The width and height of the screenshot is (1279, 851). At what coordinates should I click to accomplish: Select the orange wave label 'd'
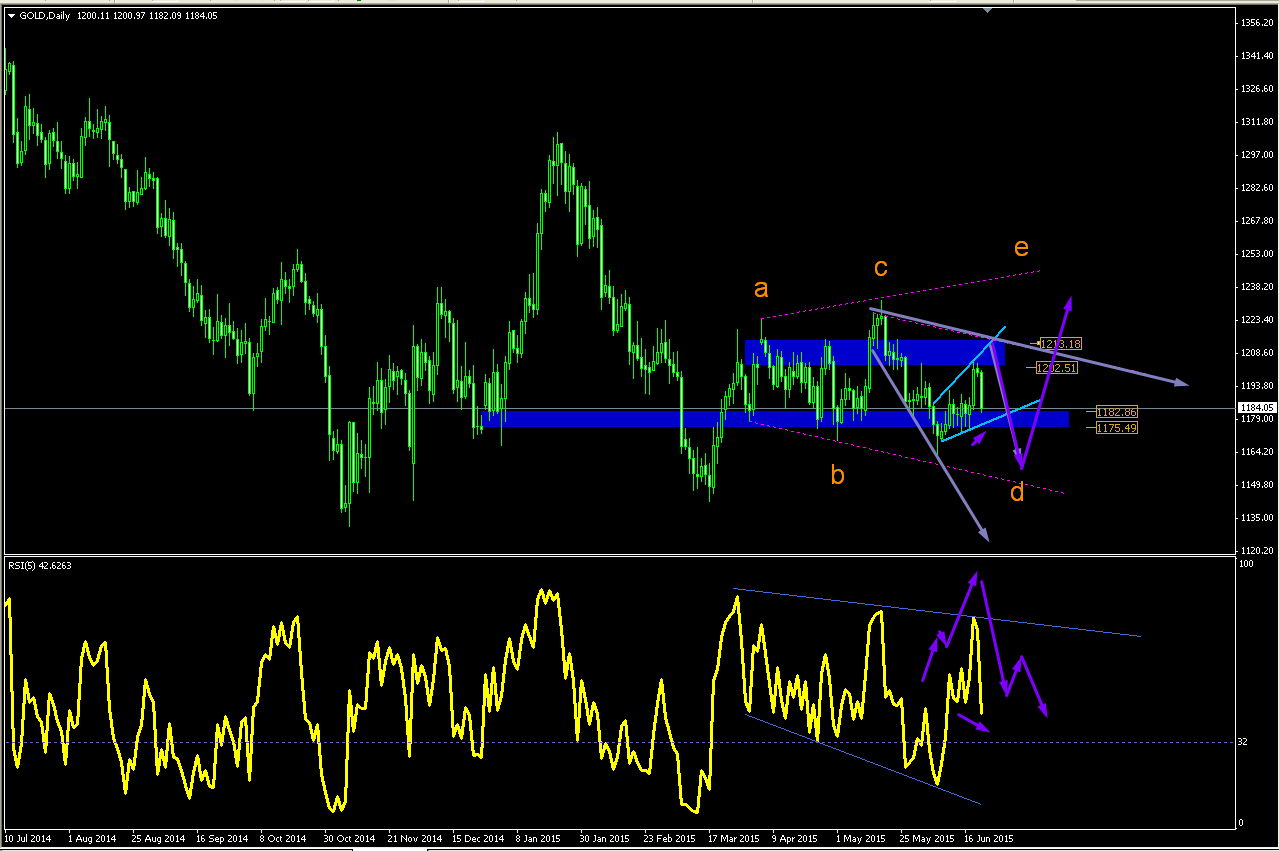(1017, 491)
